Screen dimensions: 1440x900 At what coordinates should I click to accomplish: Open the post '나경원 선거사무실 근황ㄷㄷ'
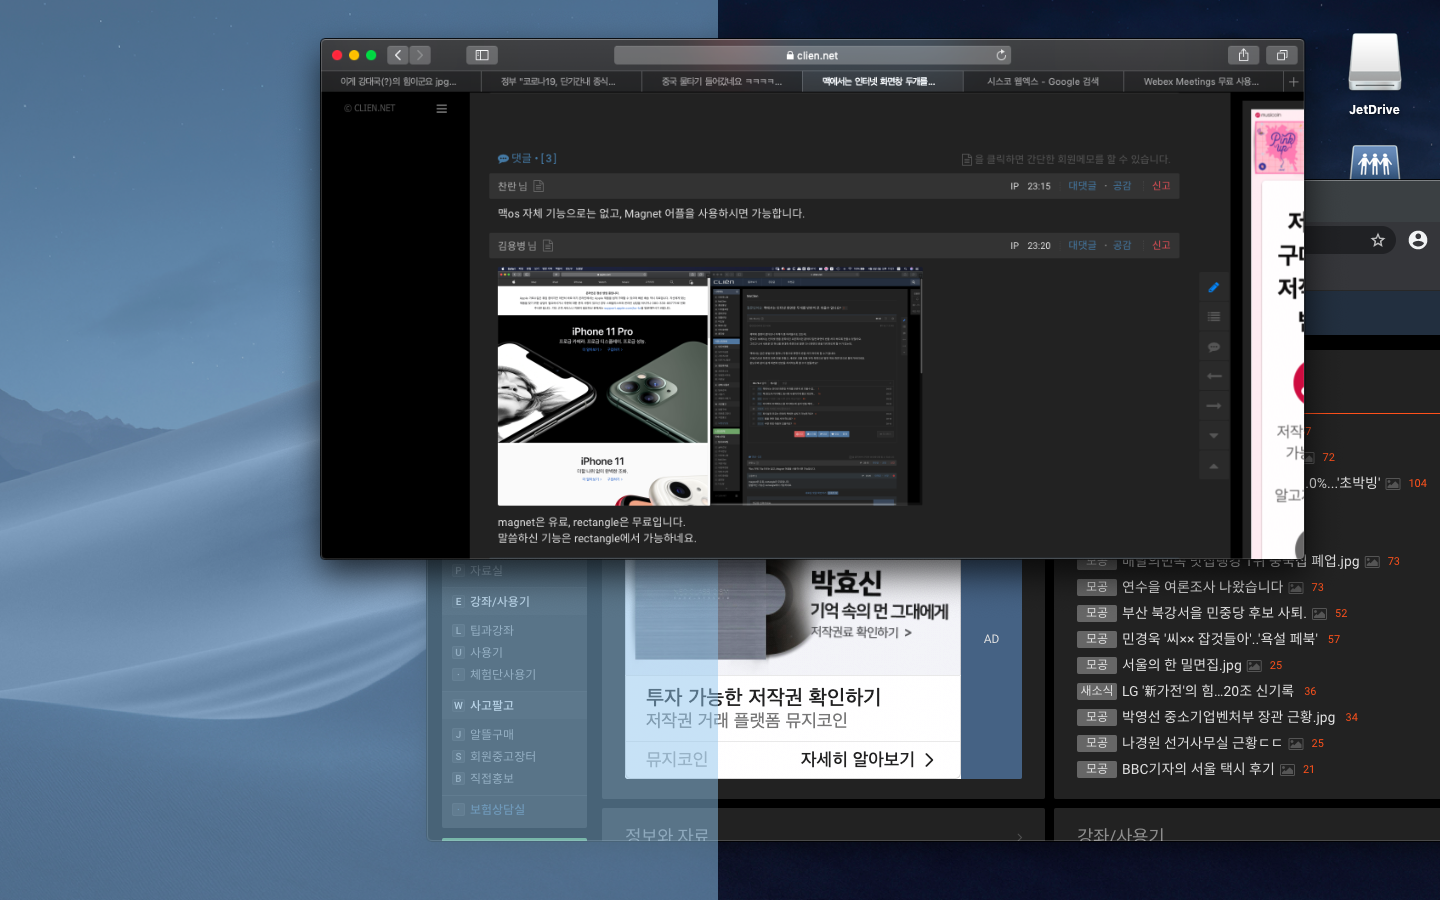pyautogui.click(x=1202, y=743)
